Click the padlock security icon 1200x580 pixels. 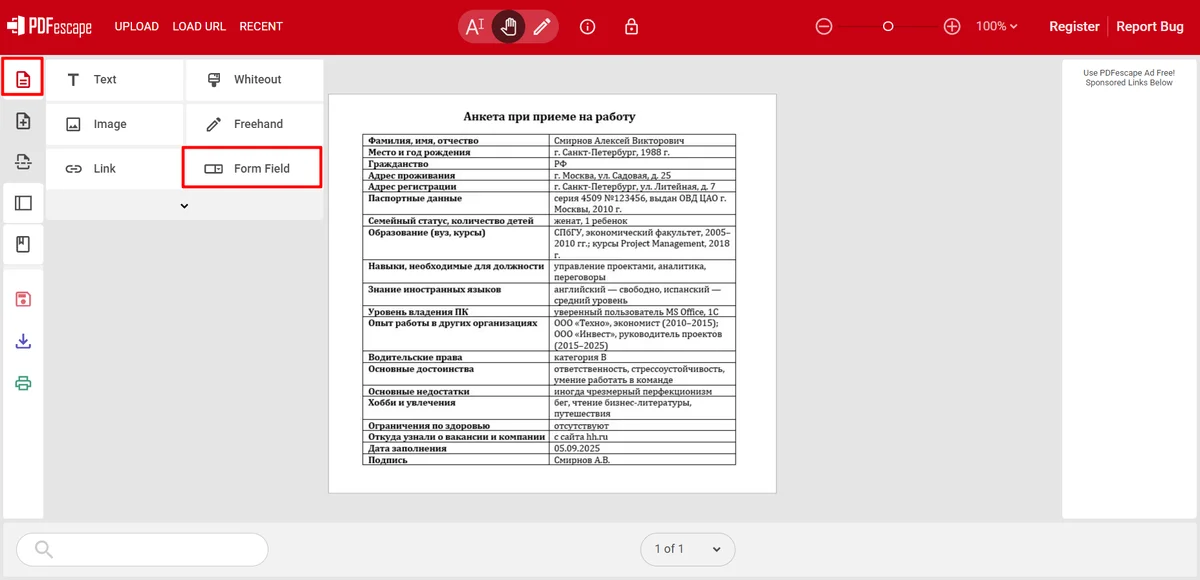(x=631, y=27)
